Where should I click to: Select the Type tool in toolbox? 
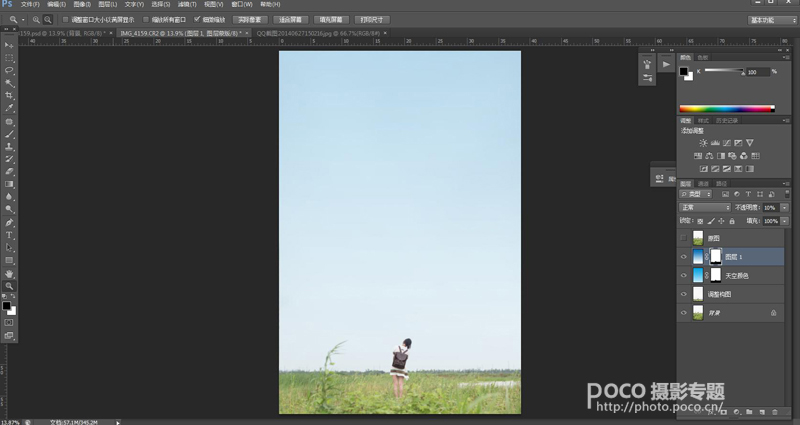tap(9, 235)
